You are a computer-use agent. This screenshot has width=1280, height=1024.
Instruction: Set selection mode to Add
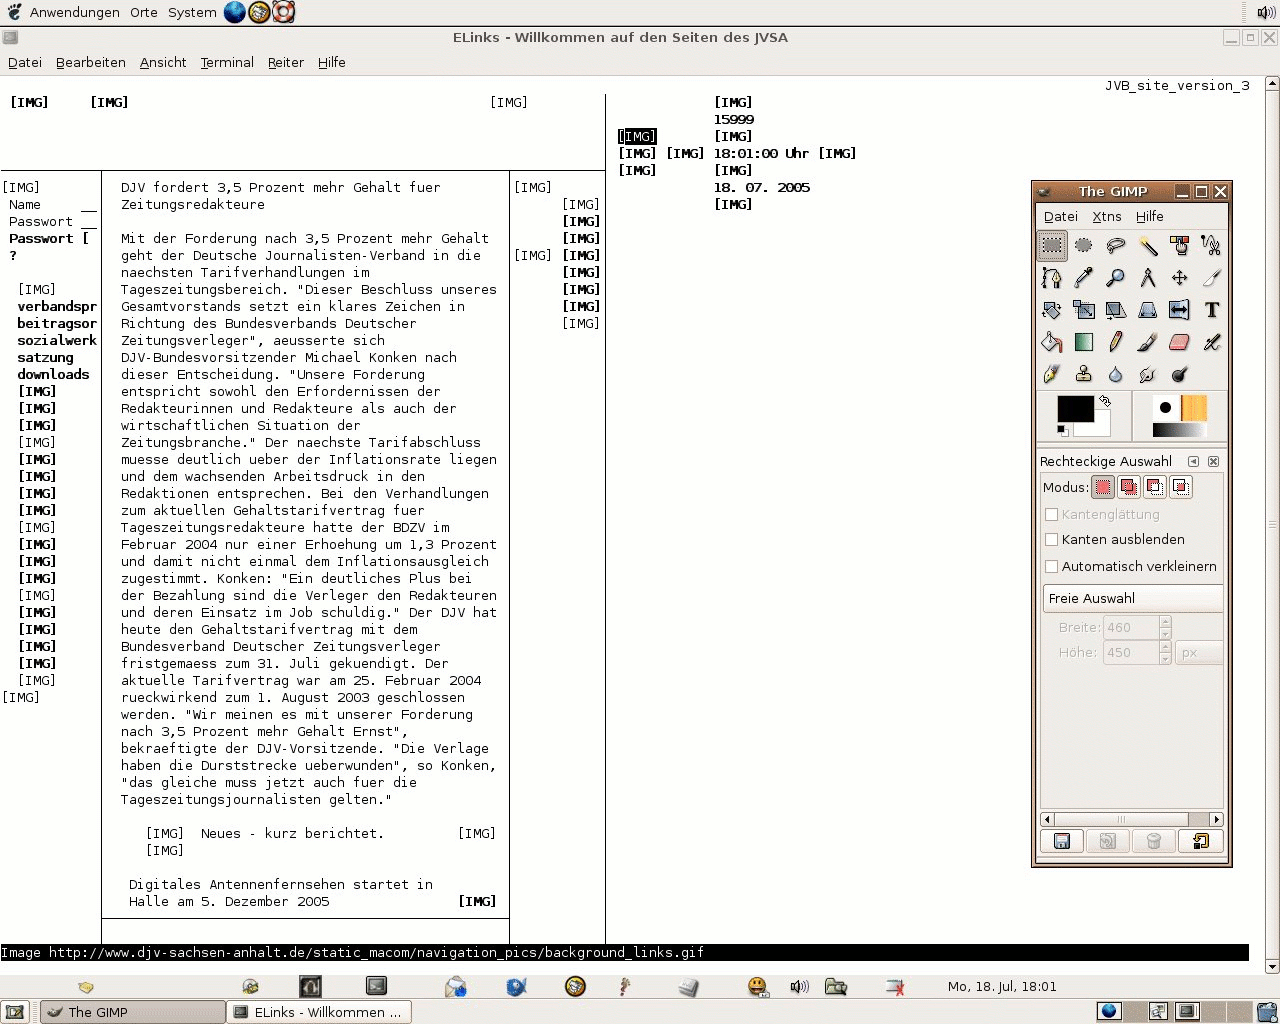pyautogui.click(x=1129, y=487)
